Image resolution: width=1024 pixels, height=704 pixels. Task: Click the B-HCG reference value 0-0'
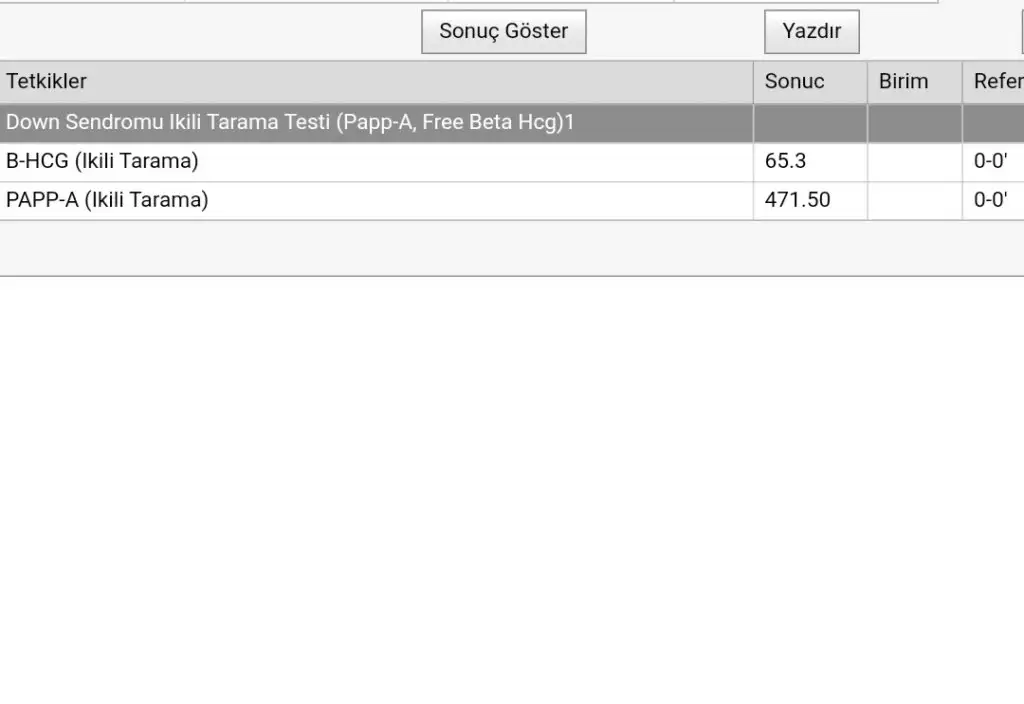(990, 161)
